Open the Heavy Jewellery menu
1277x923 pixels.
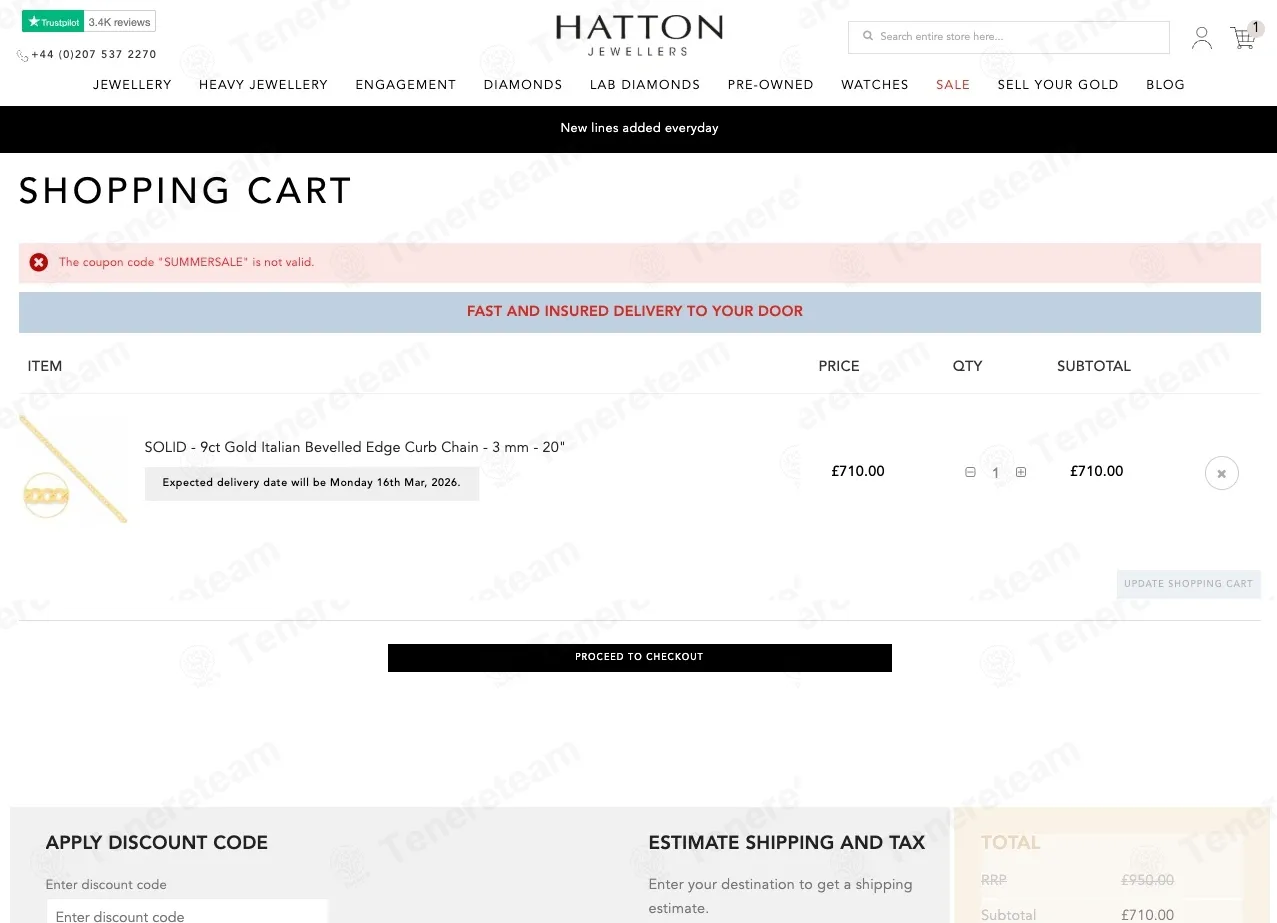[263, 85]
